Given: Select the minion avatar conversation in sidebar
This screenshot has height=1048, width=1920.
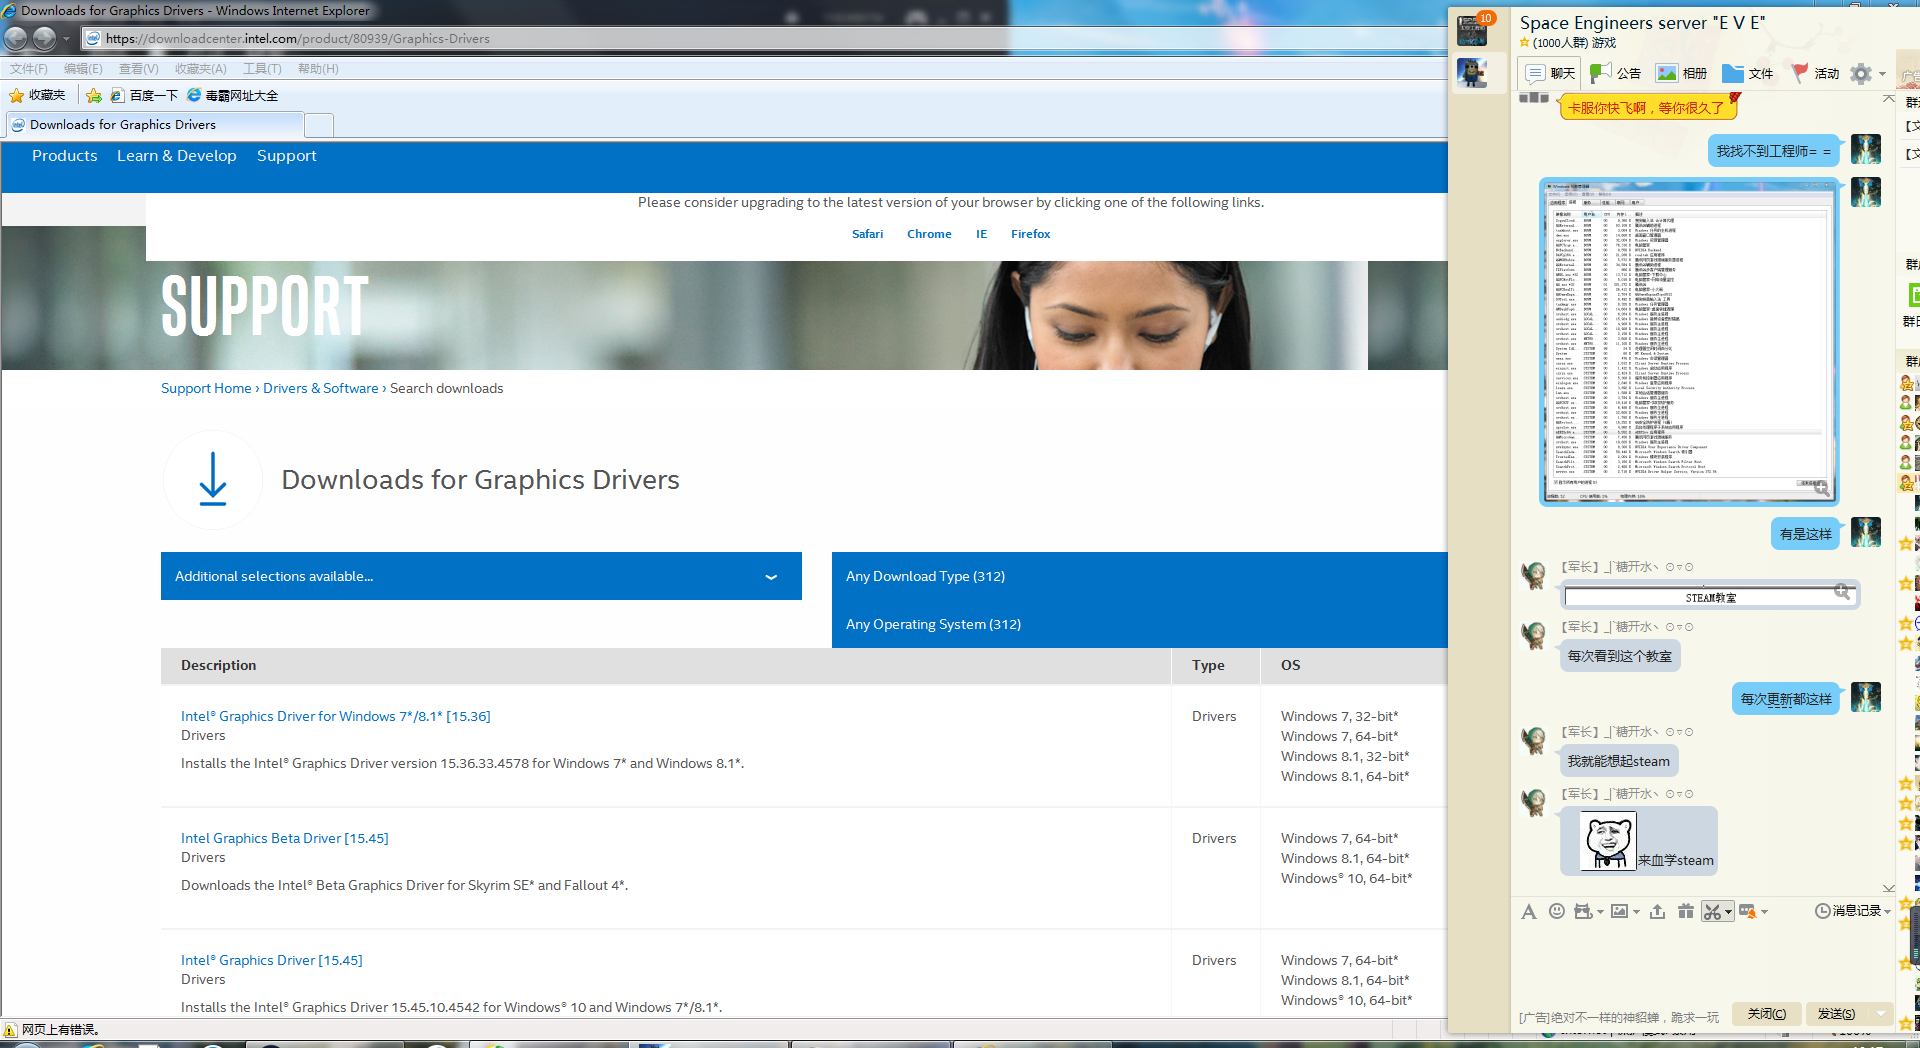Looking at the screenshot, I should pyautogui.click(x=1472, y=73).
